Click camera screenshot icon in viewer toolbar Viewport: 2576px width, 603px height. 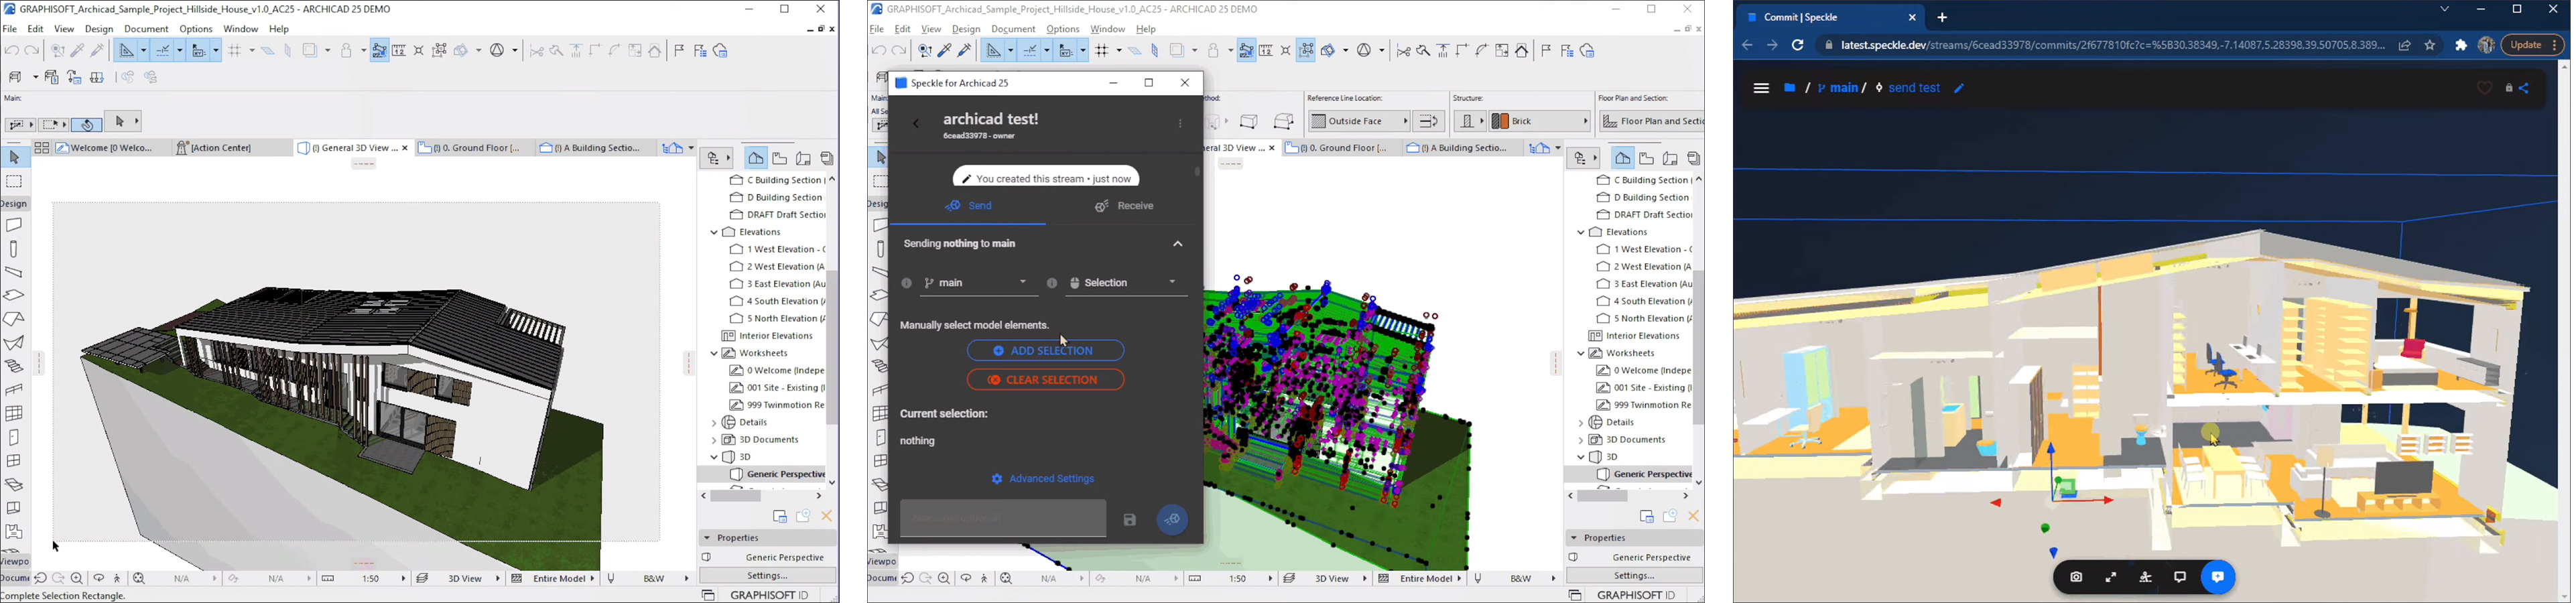[x=2076, y=578]
